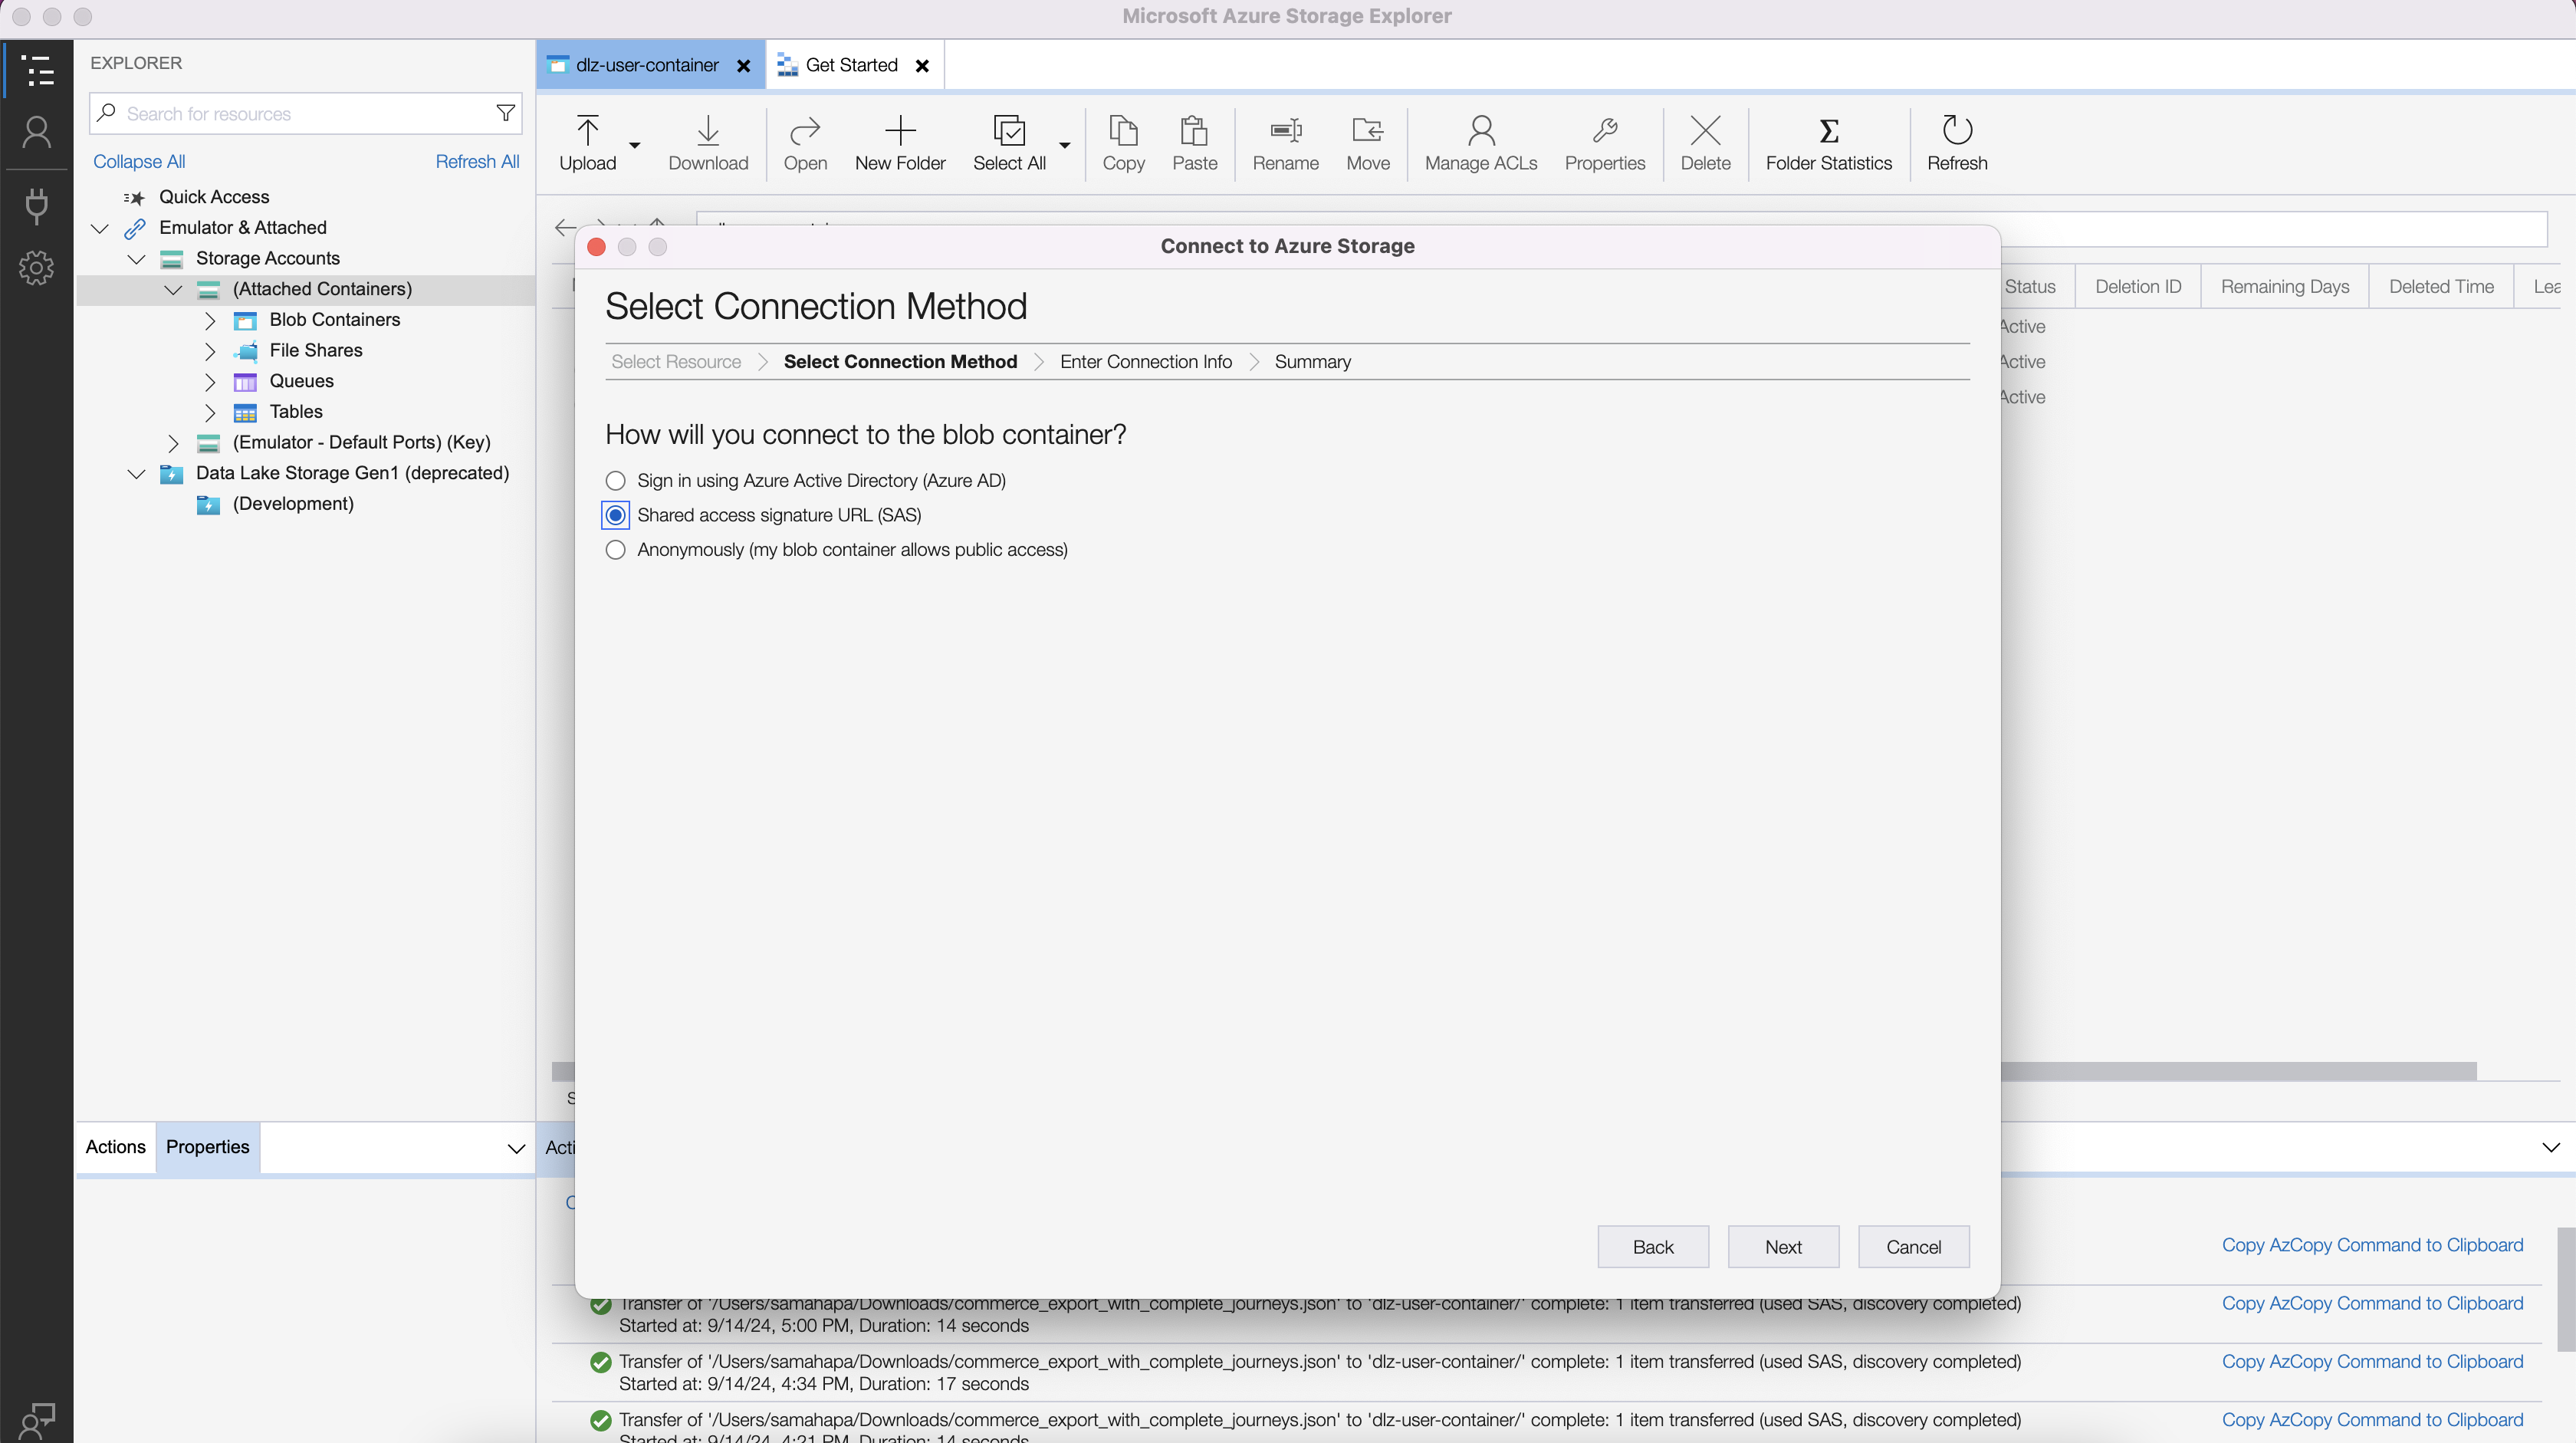Image resolution: width=2576 pixels, height=1443 pixels.
Task: Click the Folder Statistics sigma icon
Action: pos(1828,131)
